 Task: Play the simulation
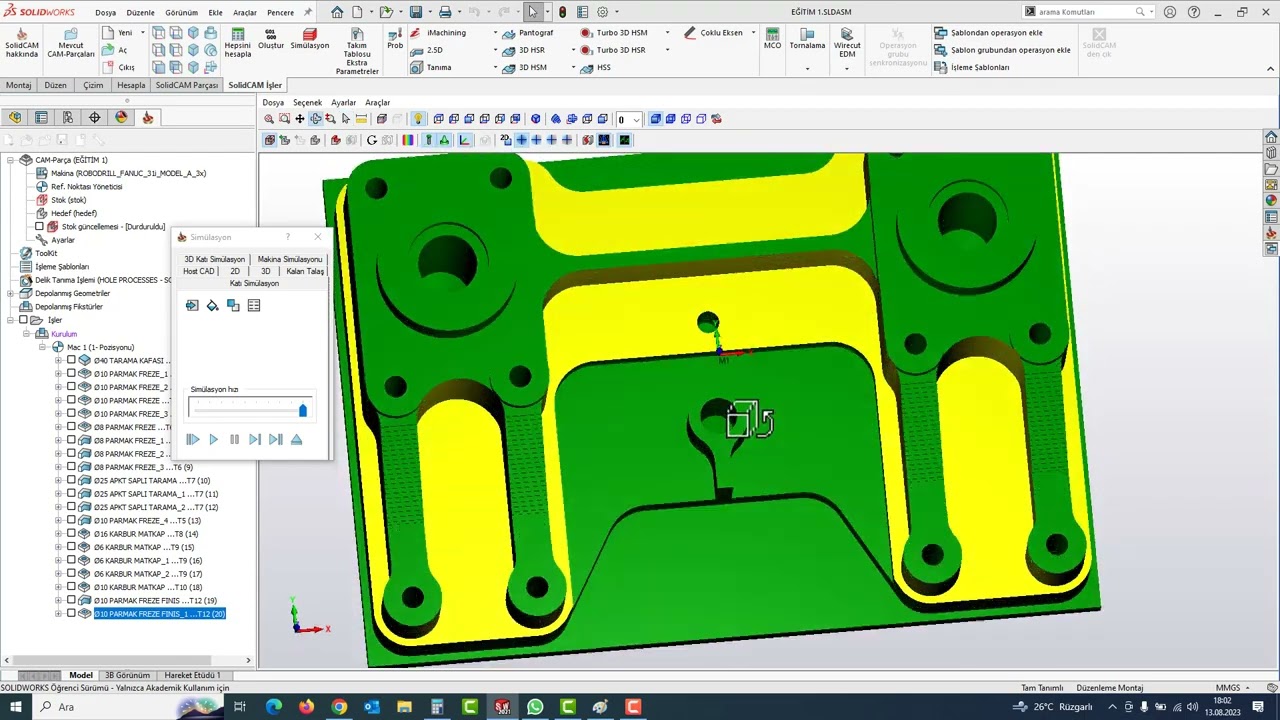tap(213, 439)
